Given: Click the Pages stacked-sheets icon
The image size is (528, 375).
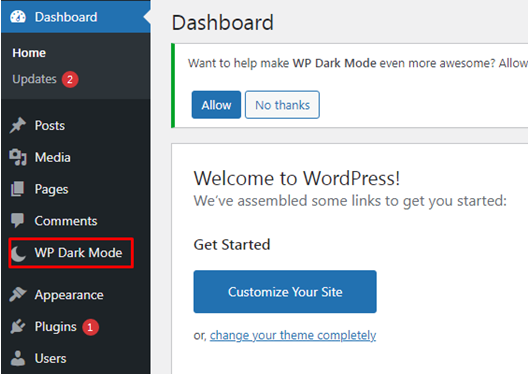Looking at the screenshot, I should click(18, 189).
